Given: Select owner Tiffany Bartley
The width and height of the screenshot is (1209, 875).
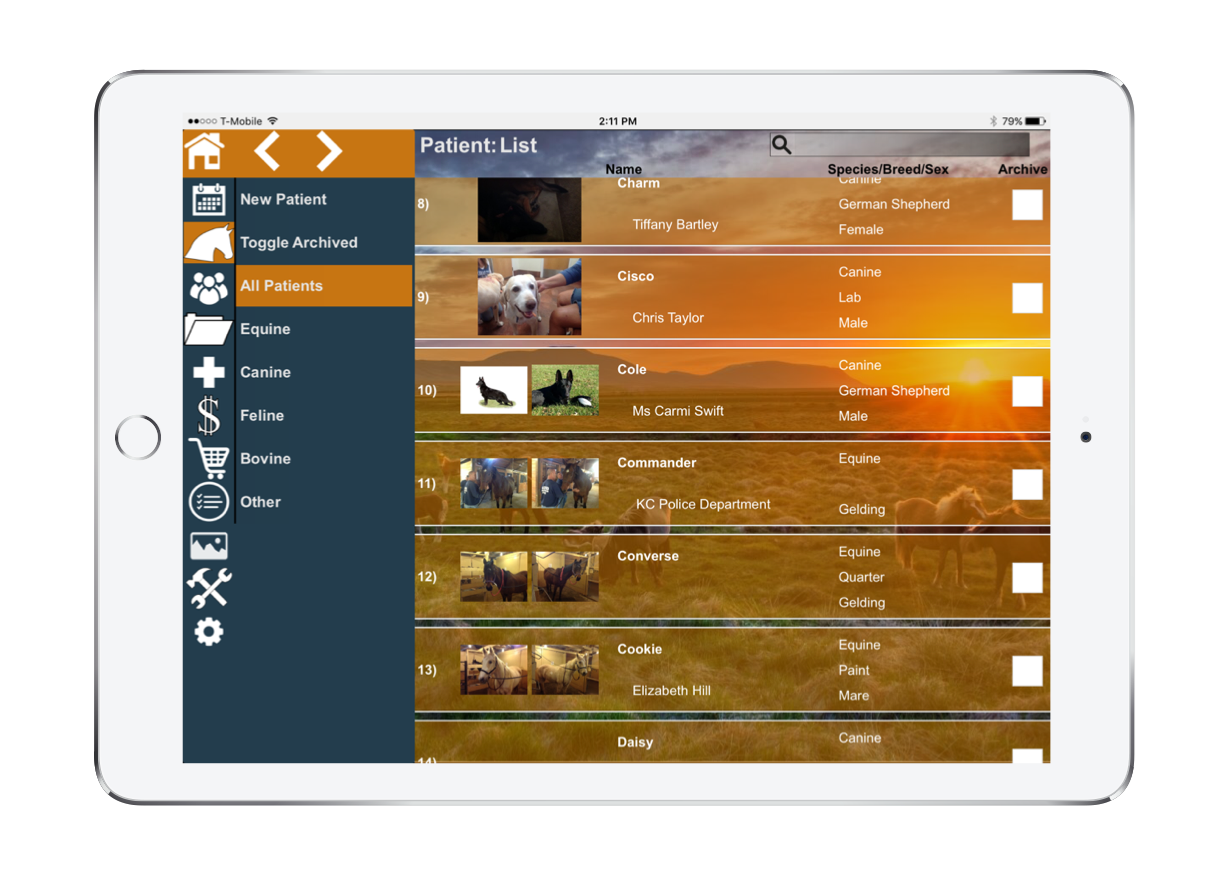Looking at the screenshot, I should (675, 224).
